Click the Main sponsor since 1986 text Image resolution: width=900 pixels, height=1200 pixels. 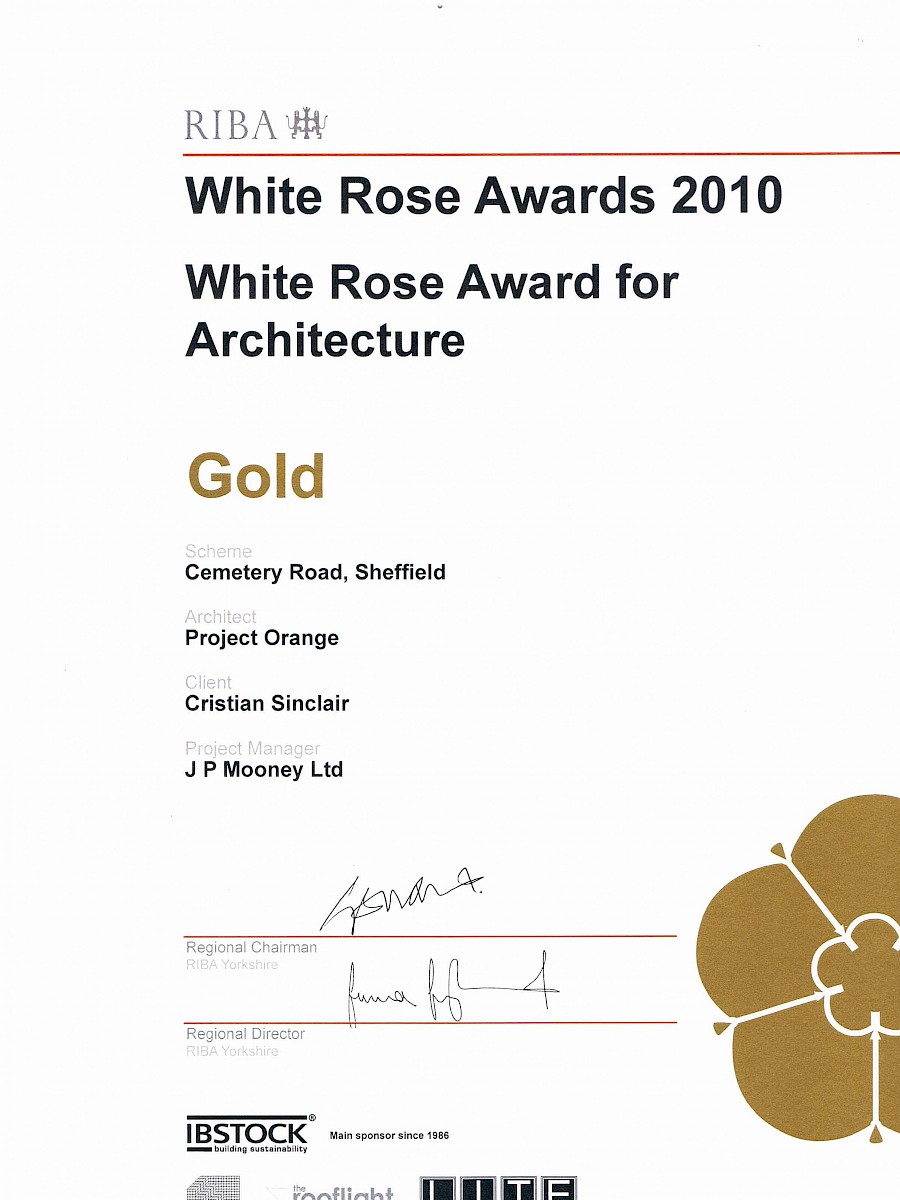point(389,1135)
